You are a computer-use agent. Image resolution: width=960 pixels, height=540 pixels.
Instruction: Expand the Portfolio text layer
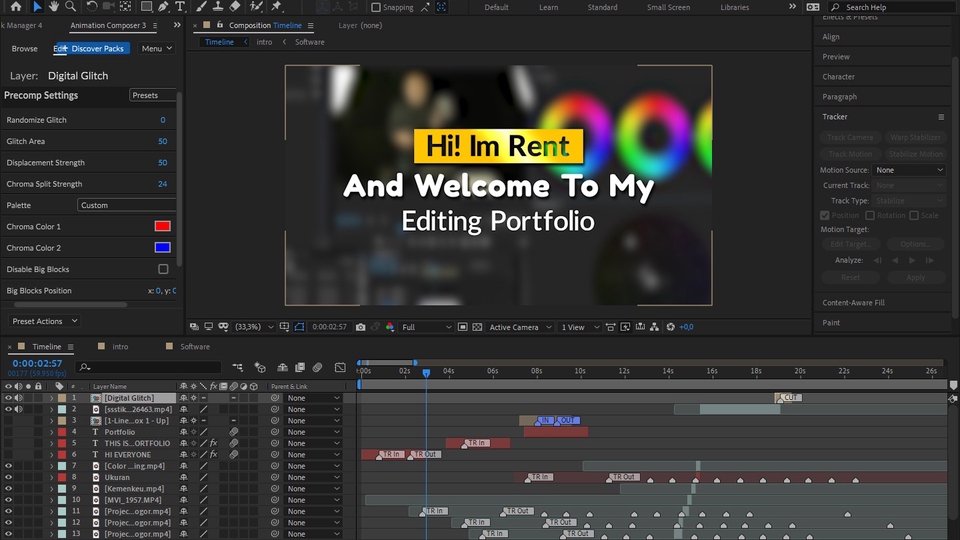coord(51,432)
